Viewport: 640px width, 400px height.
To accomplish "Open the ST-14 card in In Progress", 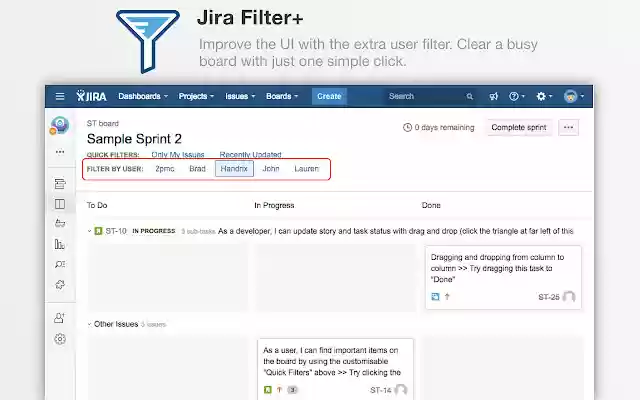I will pos(336,368).
